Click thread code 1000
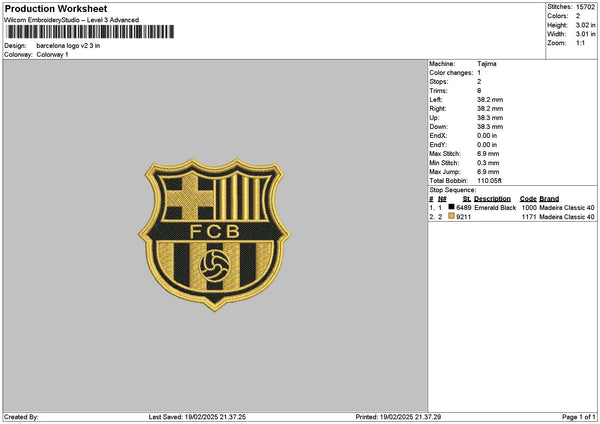Screen dimensions: 600x424 point(529,208)
